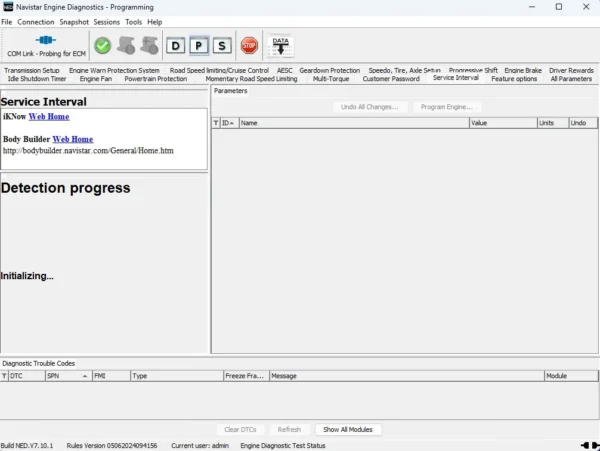This screenshot has height=451, width=600.
Task: Click the second gray engine icon with plus
Action: 149,46
